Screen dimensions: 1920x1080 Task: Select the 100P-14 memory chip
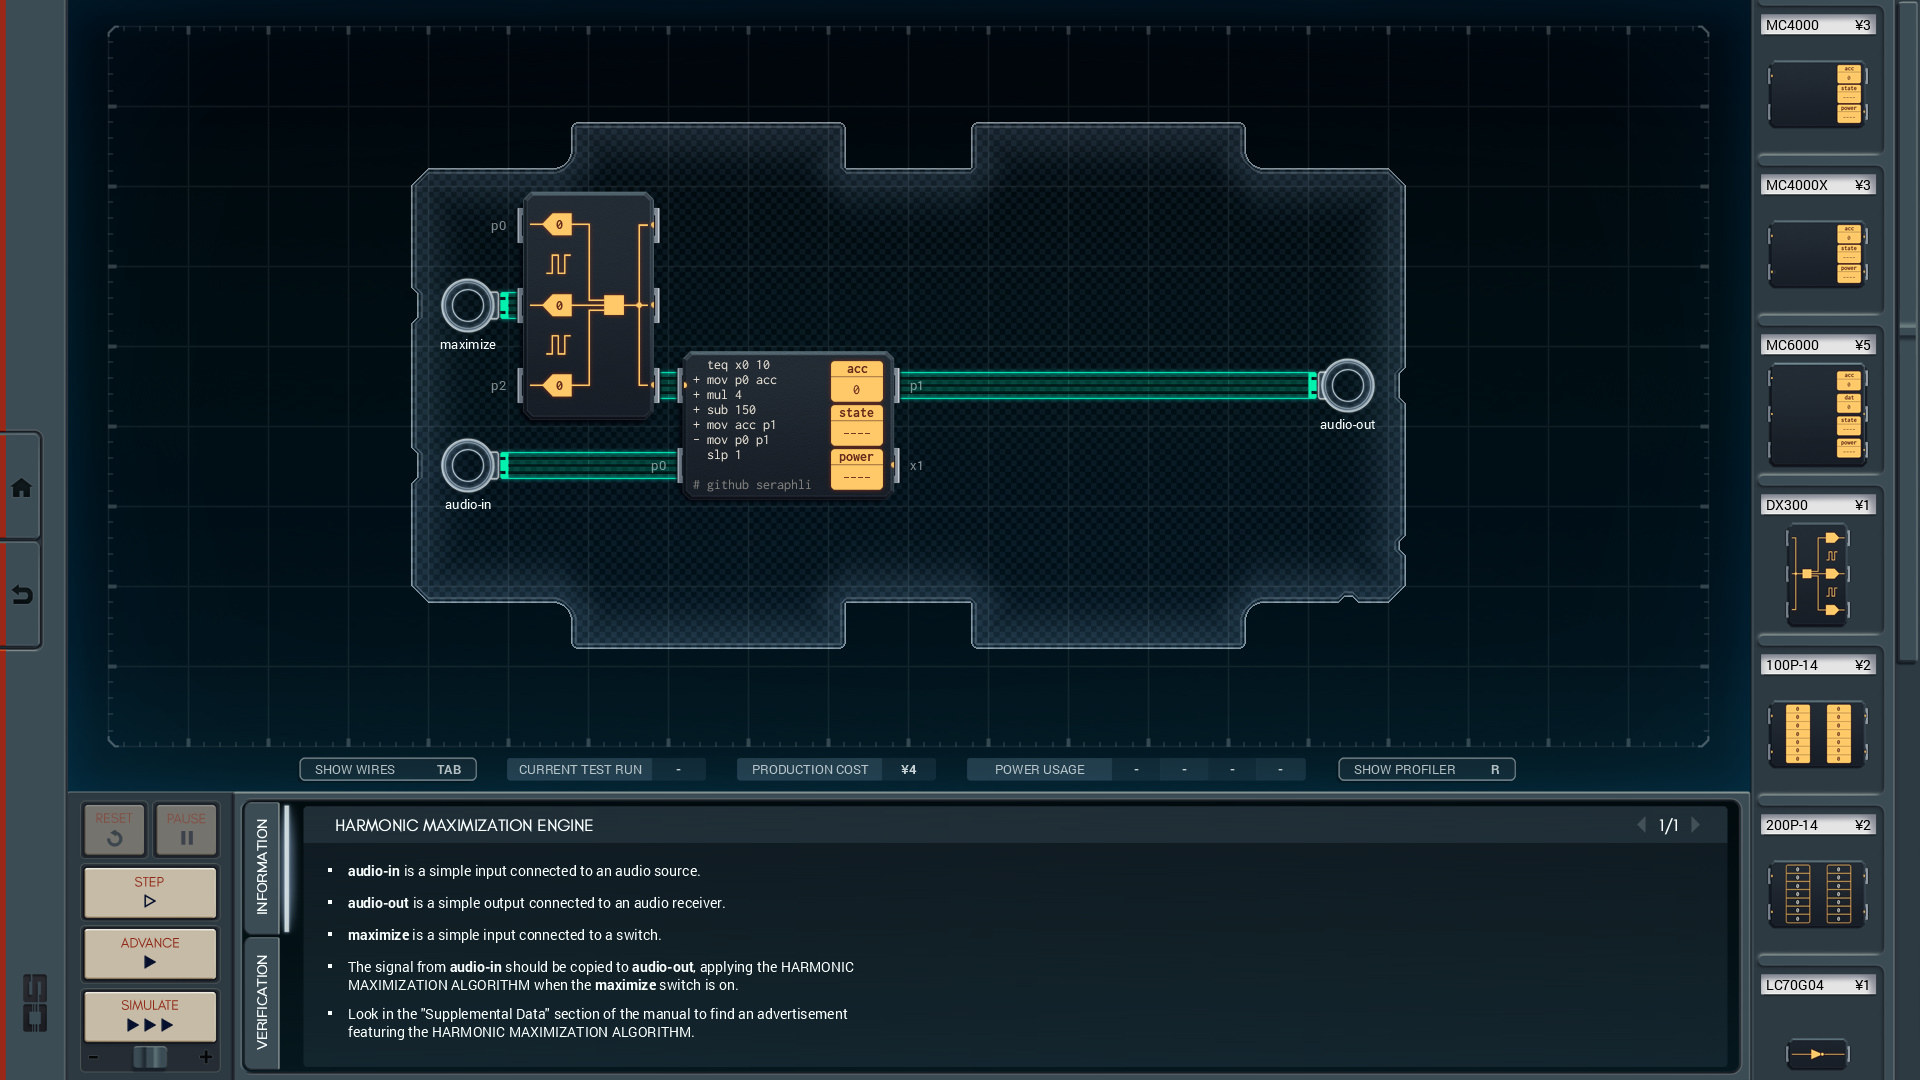click(1817, 734)
